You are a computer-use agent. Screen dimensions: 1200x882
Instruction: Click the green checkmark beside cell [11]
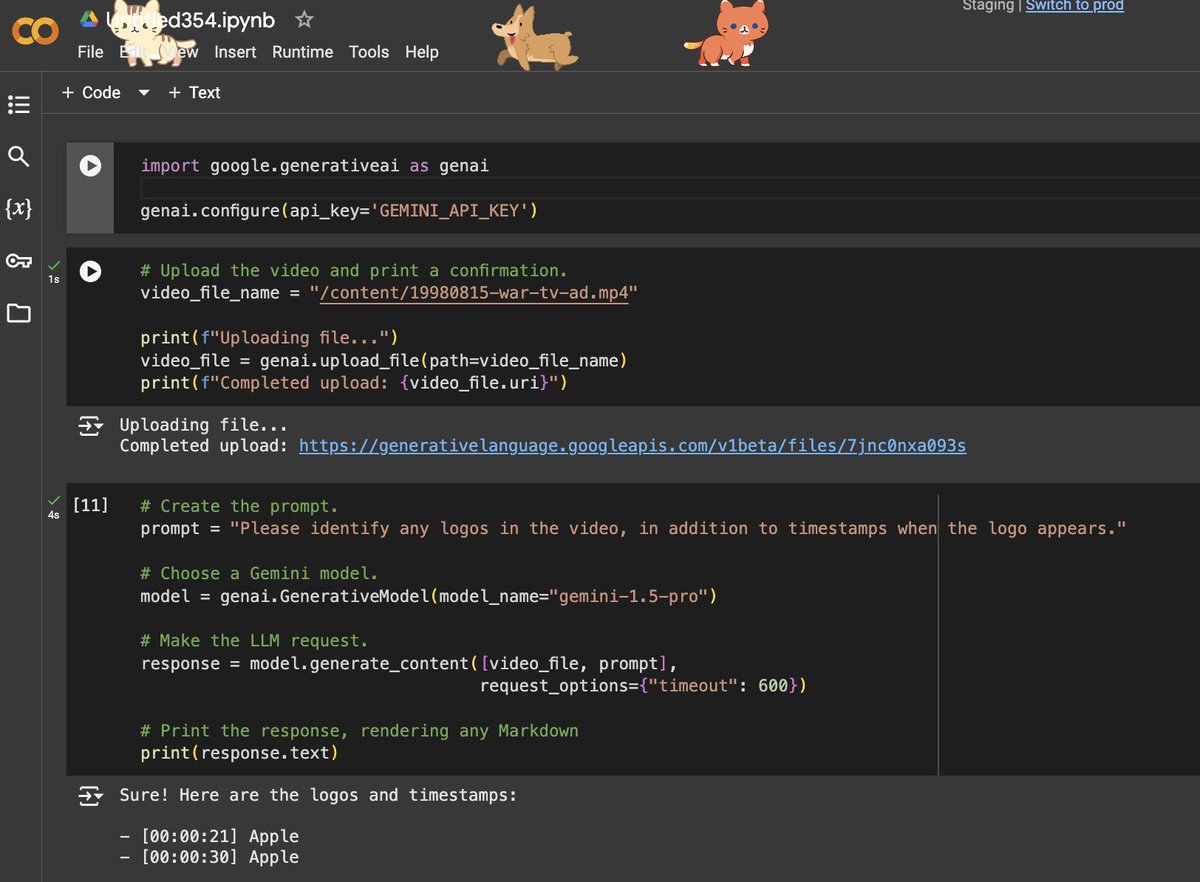[x=53, y=499]
